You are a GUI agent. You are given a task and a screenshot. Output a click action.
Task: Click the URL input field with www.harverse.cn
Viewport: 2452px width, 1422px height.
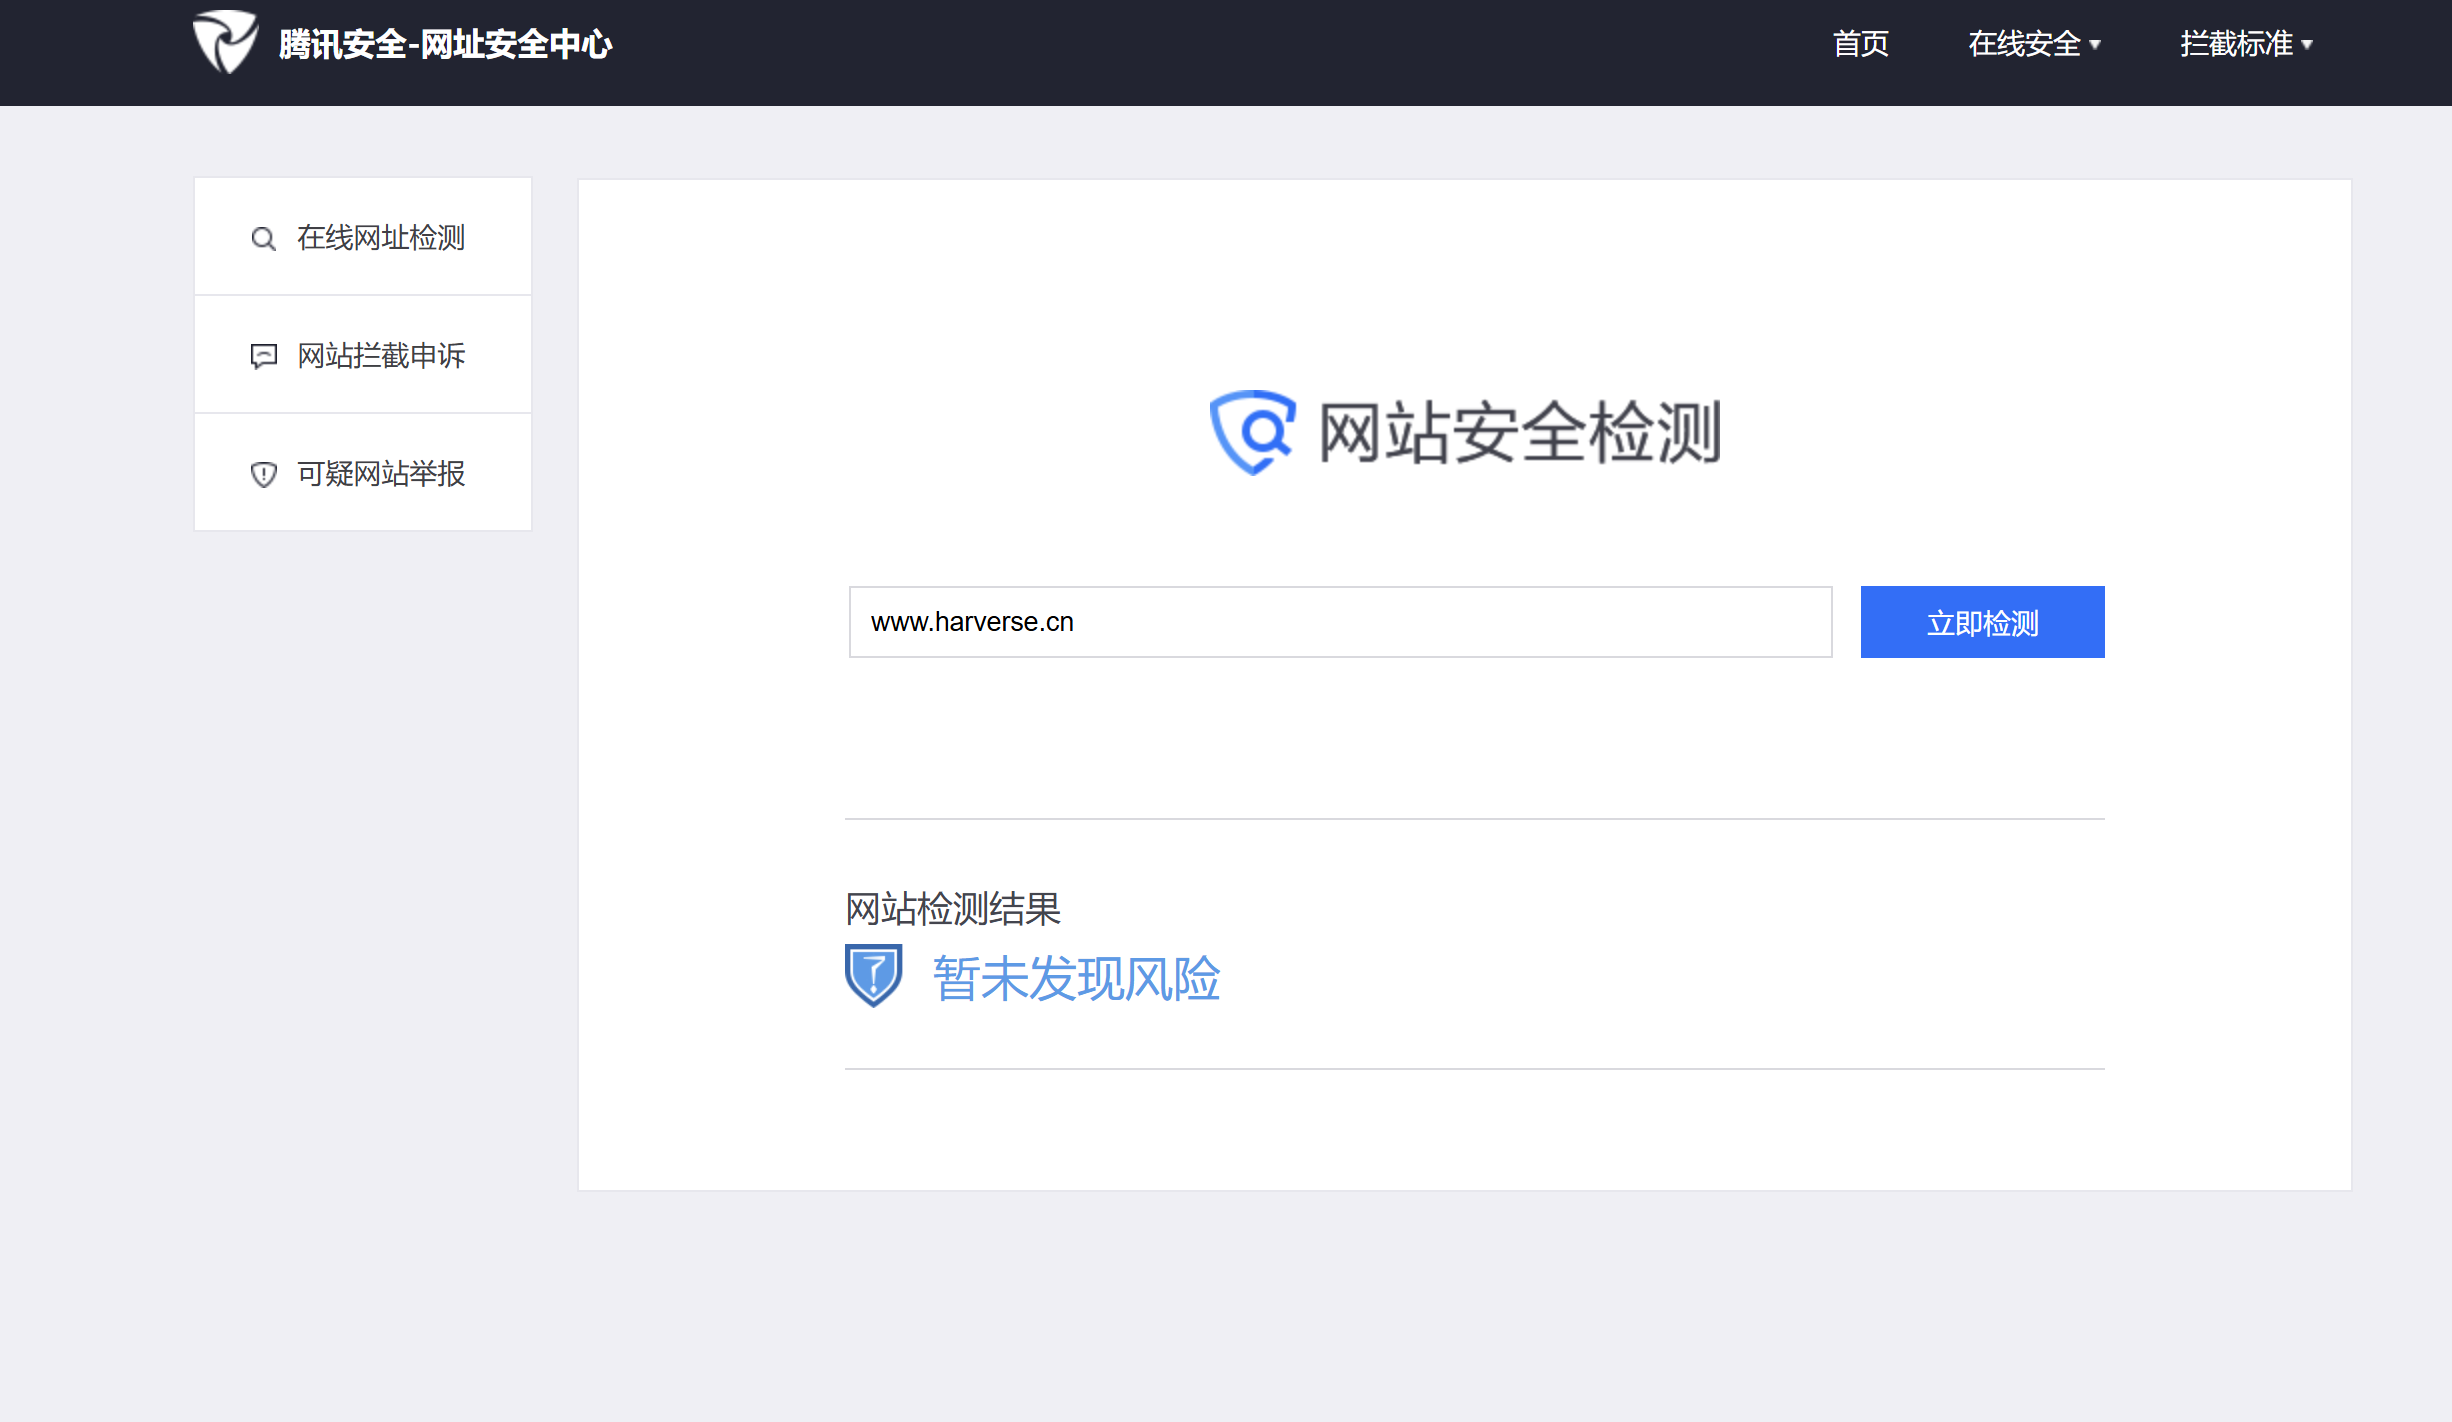pyautogui.click(x=1340, y=622)
